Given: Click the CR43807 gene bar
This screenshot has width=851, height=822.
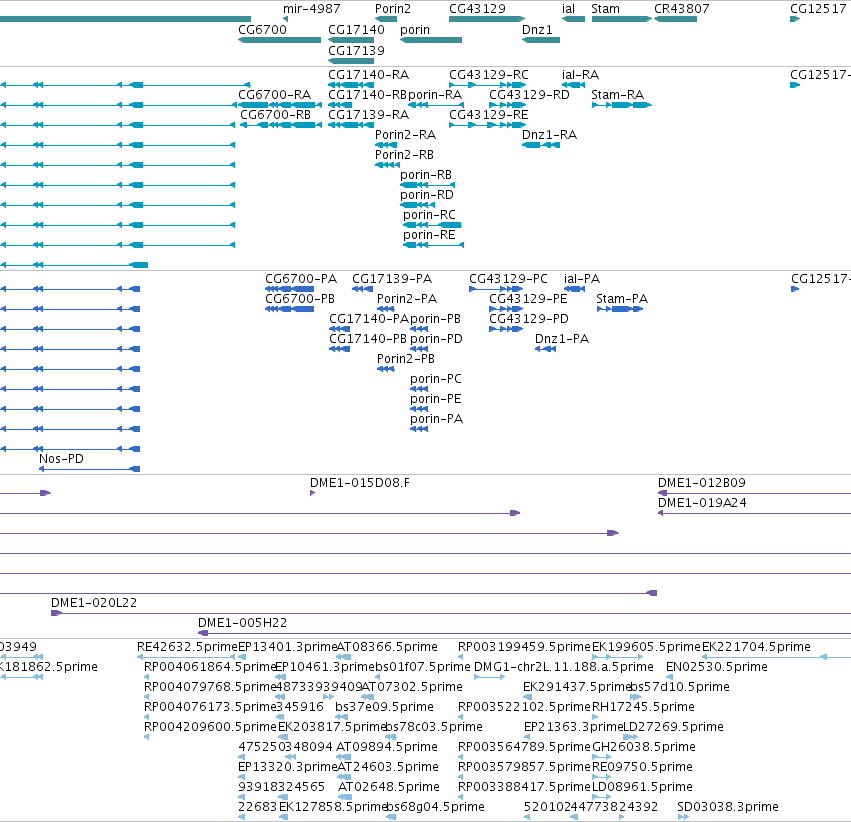Looking at the screenshot, I should (675, 20).
